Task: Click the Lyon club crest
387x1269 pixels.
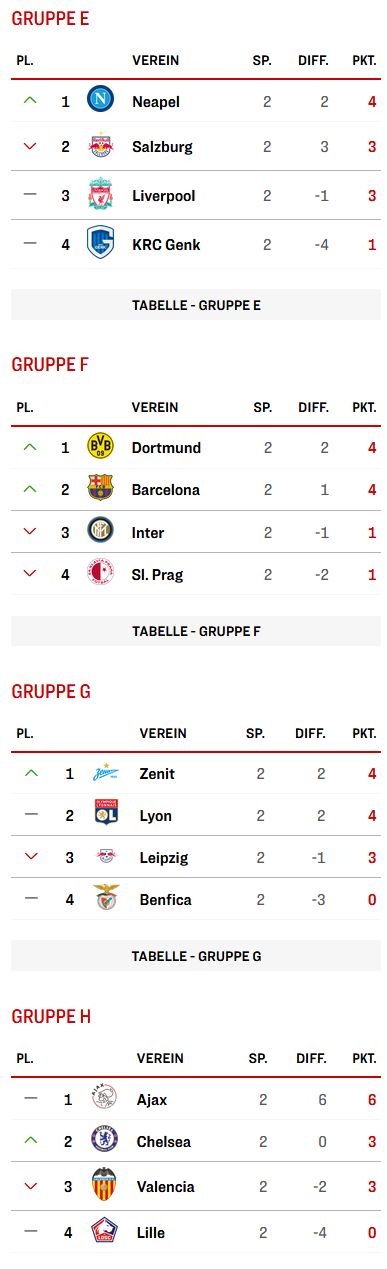Action: coord(105,814)
